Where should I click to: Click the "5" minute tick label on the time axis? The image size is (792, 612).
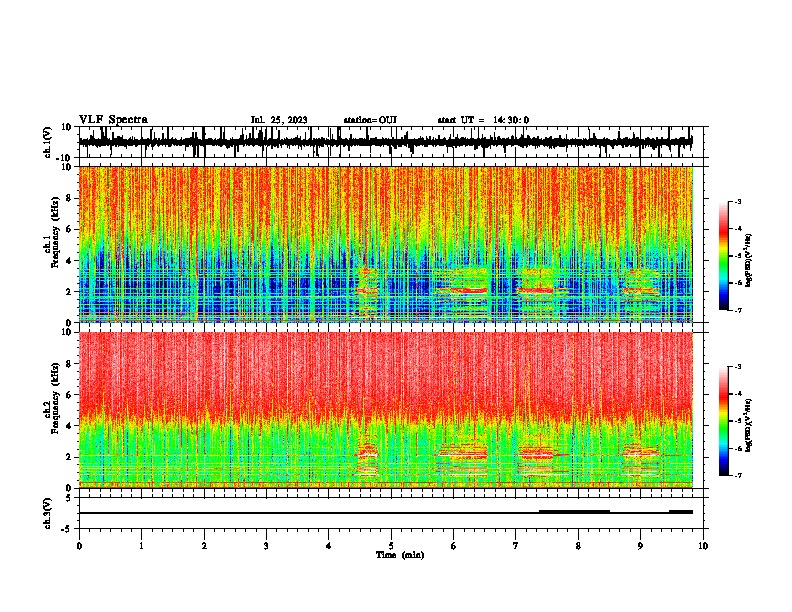point(391,546)
